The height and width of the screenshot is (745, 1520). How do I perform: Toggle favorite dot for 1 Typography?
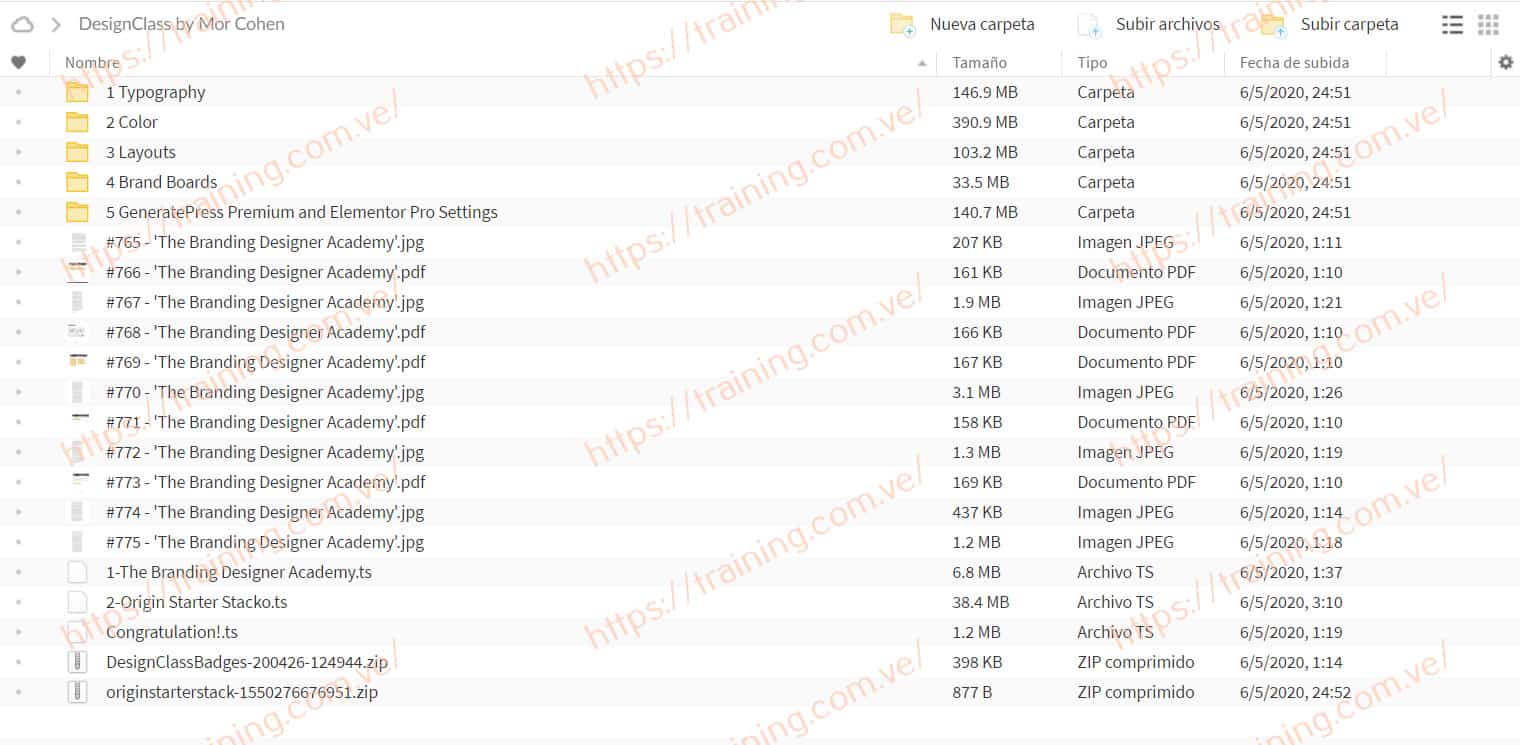18,92
